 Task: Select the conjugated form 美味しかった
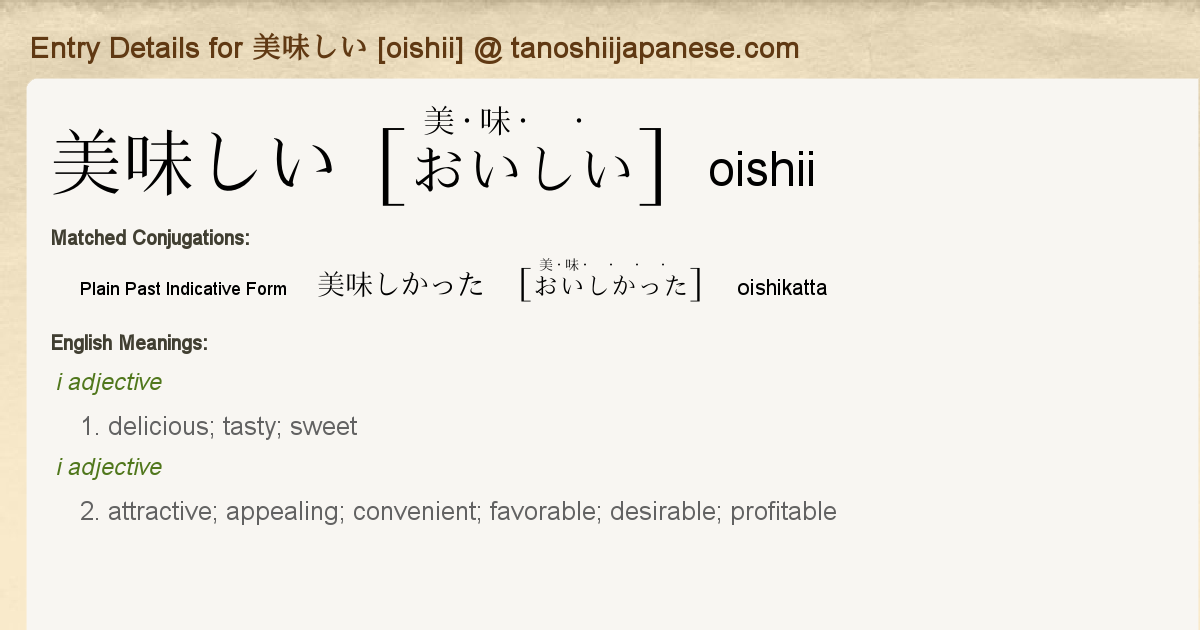pyautogui.click(x=400, y=286)
